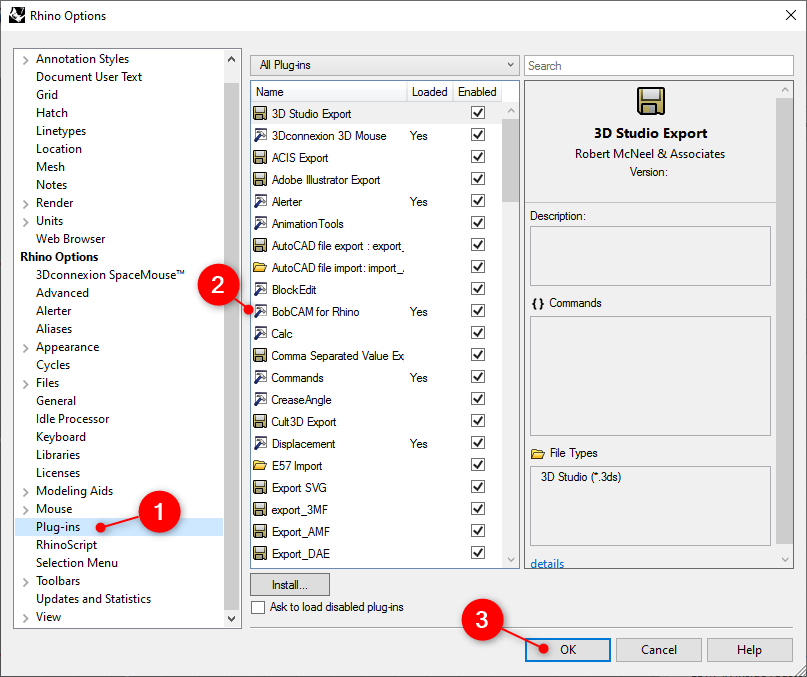
Task: Expand the Modeling Aids tree node
Action: coord(25,492)
